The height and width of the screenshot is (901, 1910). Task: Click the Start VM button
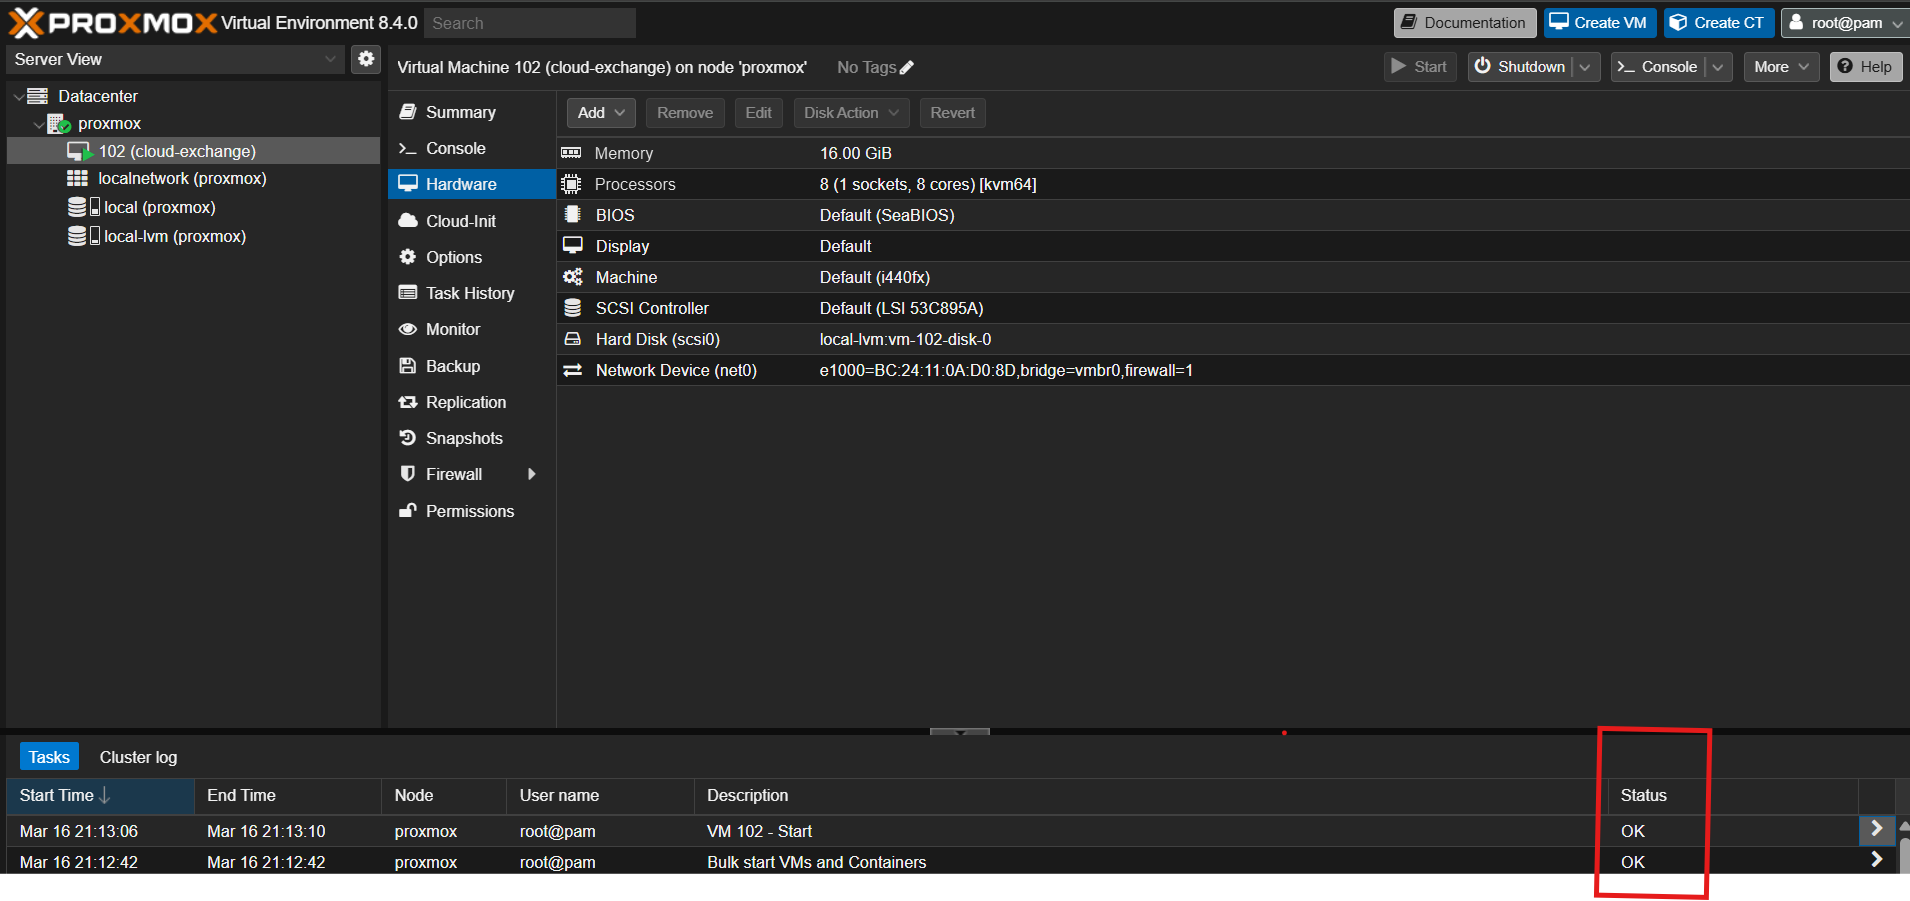click(x=1420, y=67)
